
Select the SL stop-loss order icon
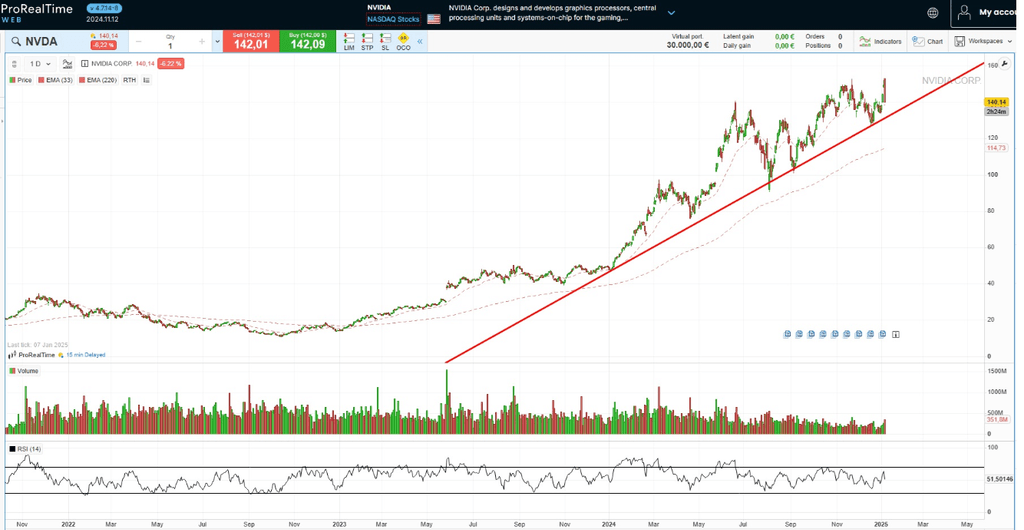pos(385,41)
